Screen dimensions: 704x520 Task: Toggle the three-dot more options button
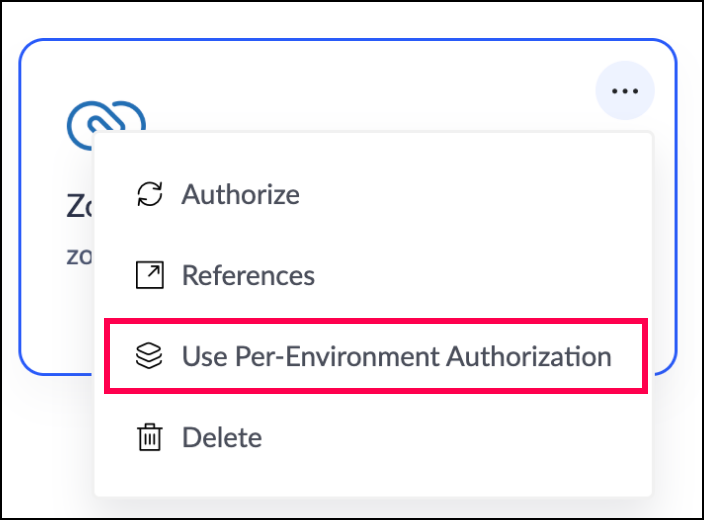pyautogui.click(x=625, y=91)
